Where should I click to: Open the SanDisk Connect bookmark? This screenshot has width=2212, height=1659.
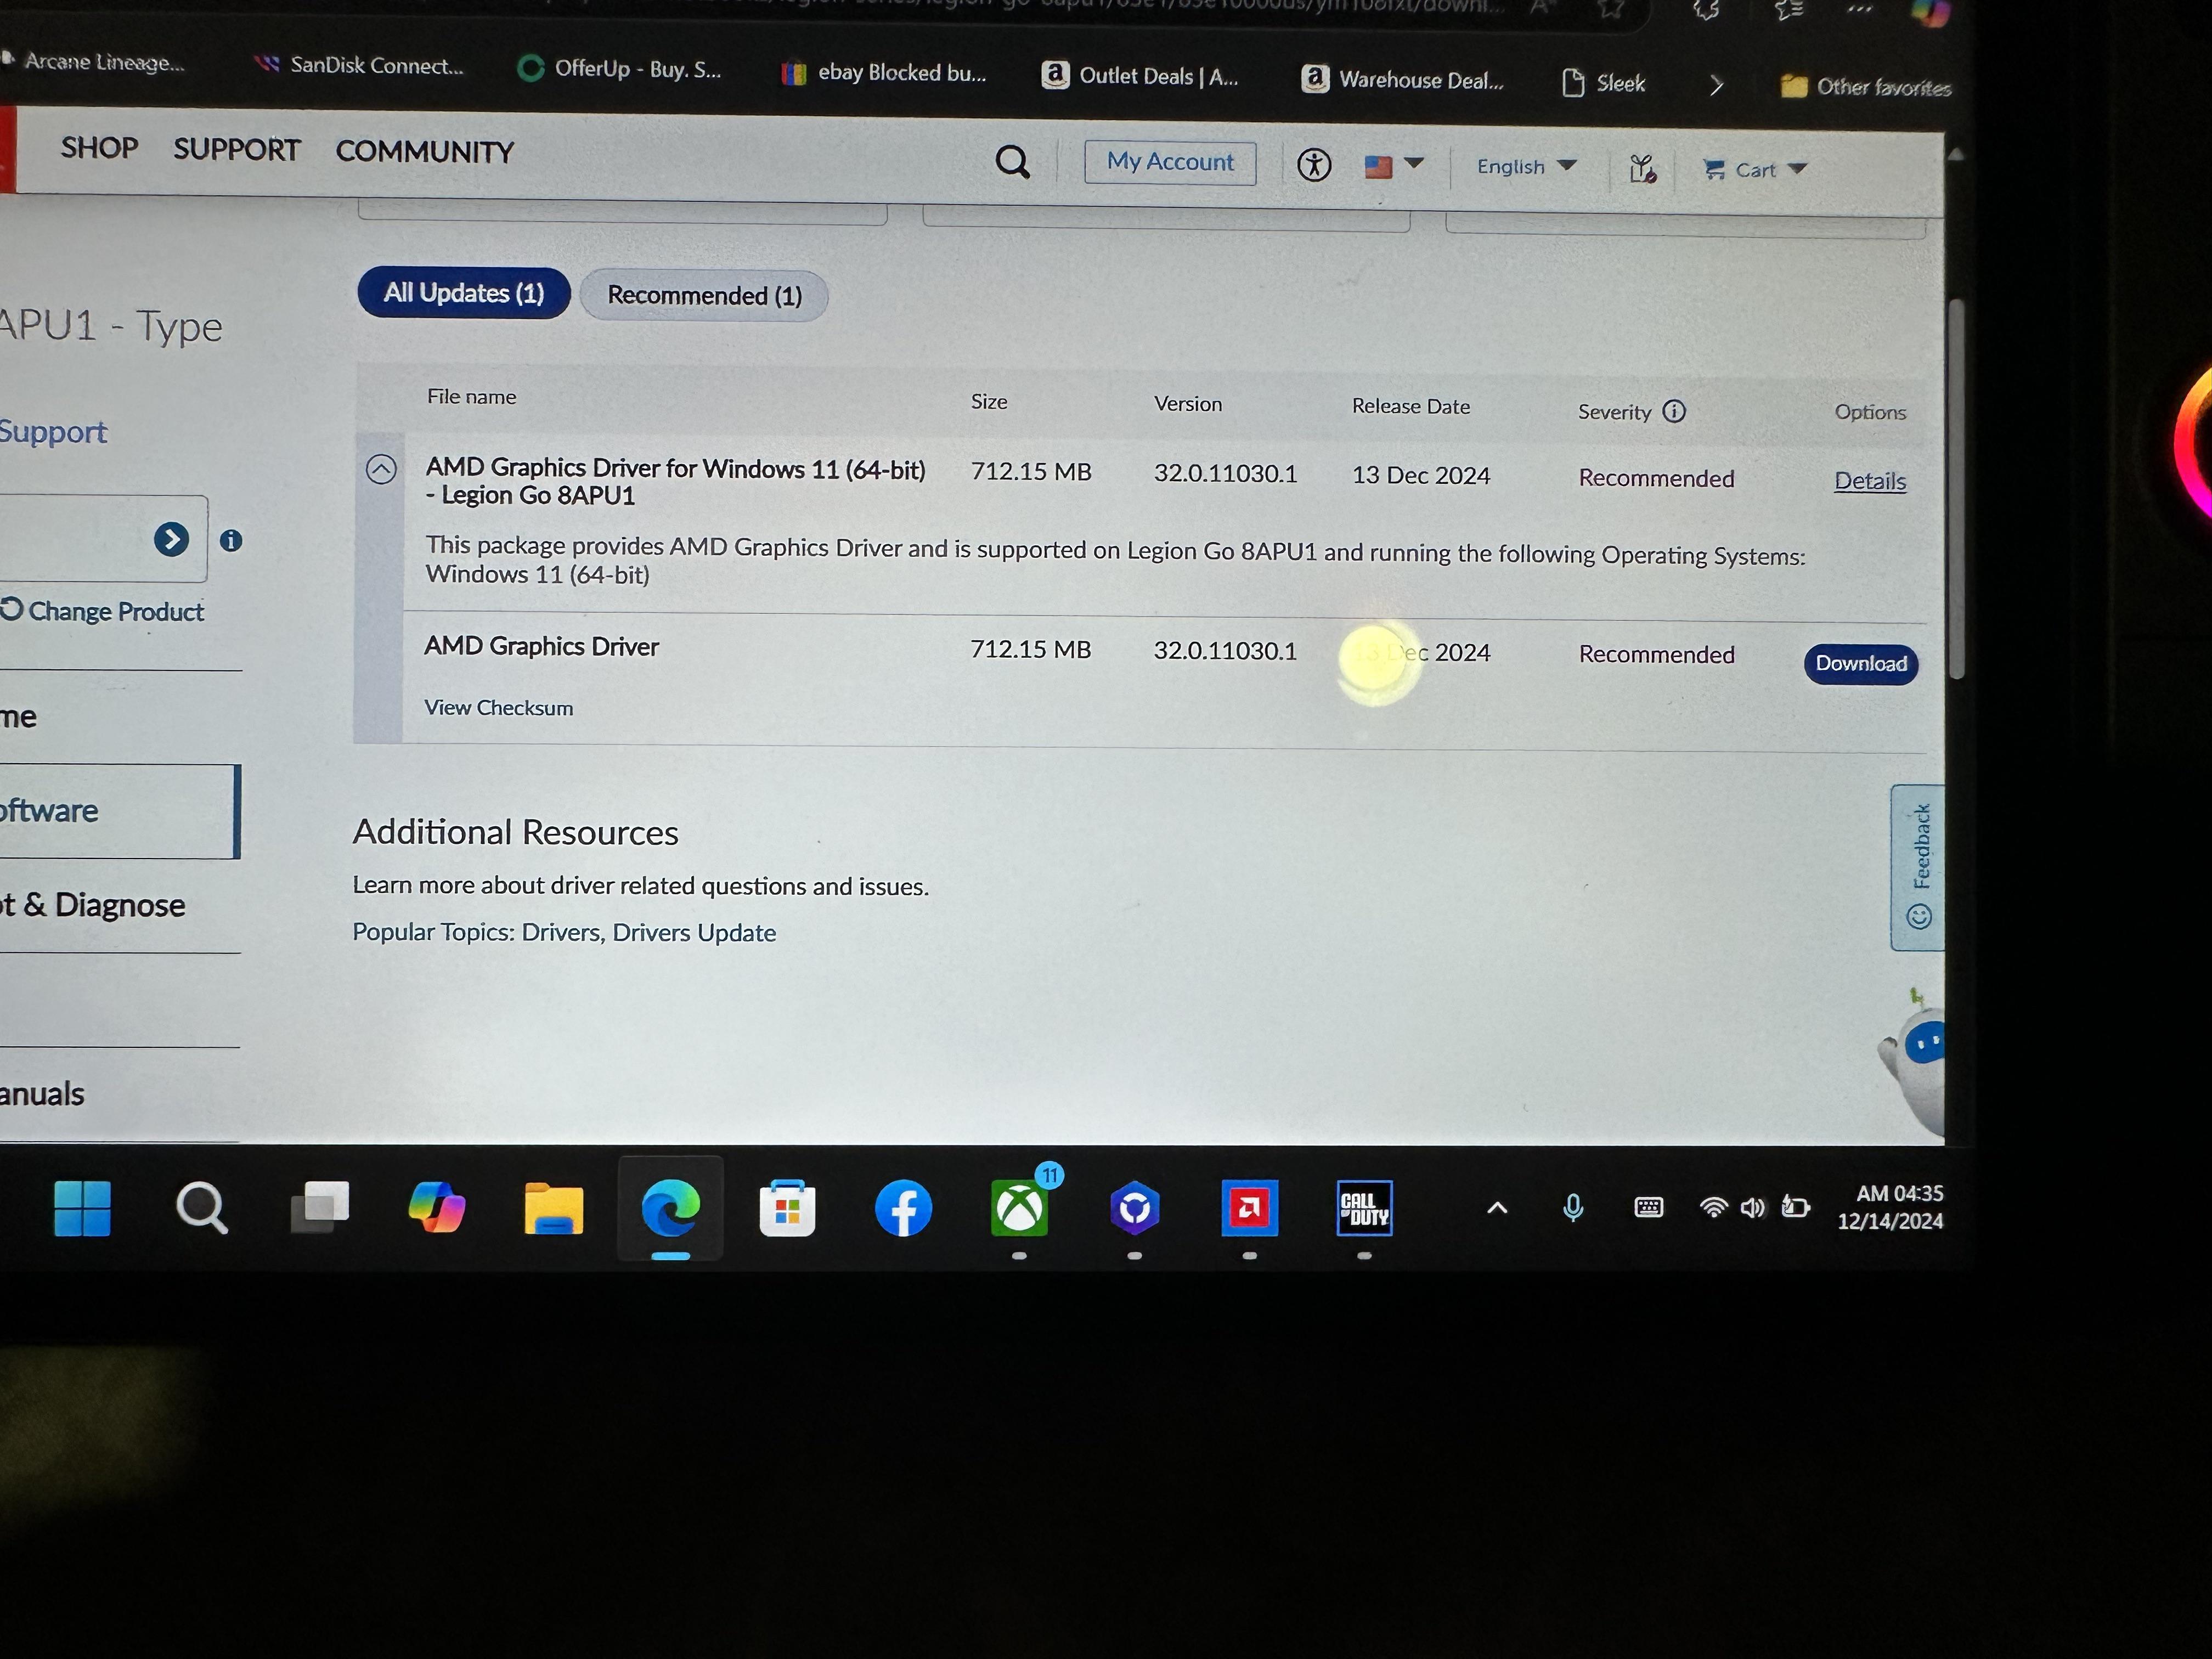(359, 66)
